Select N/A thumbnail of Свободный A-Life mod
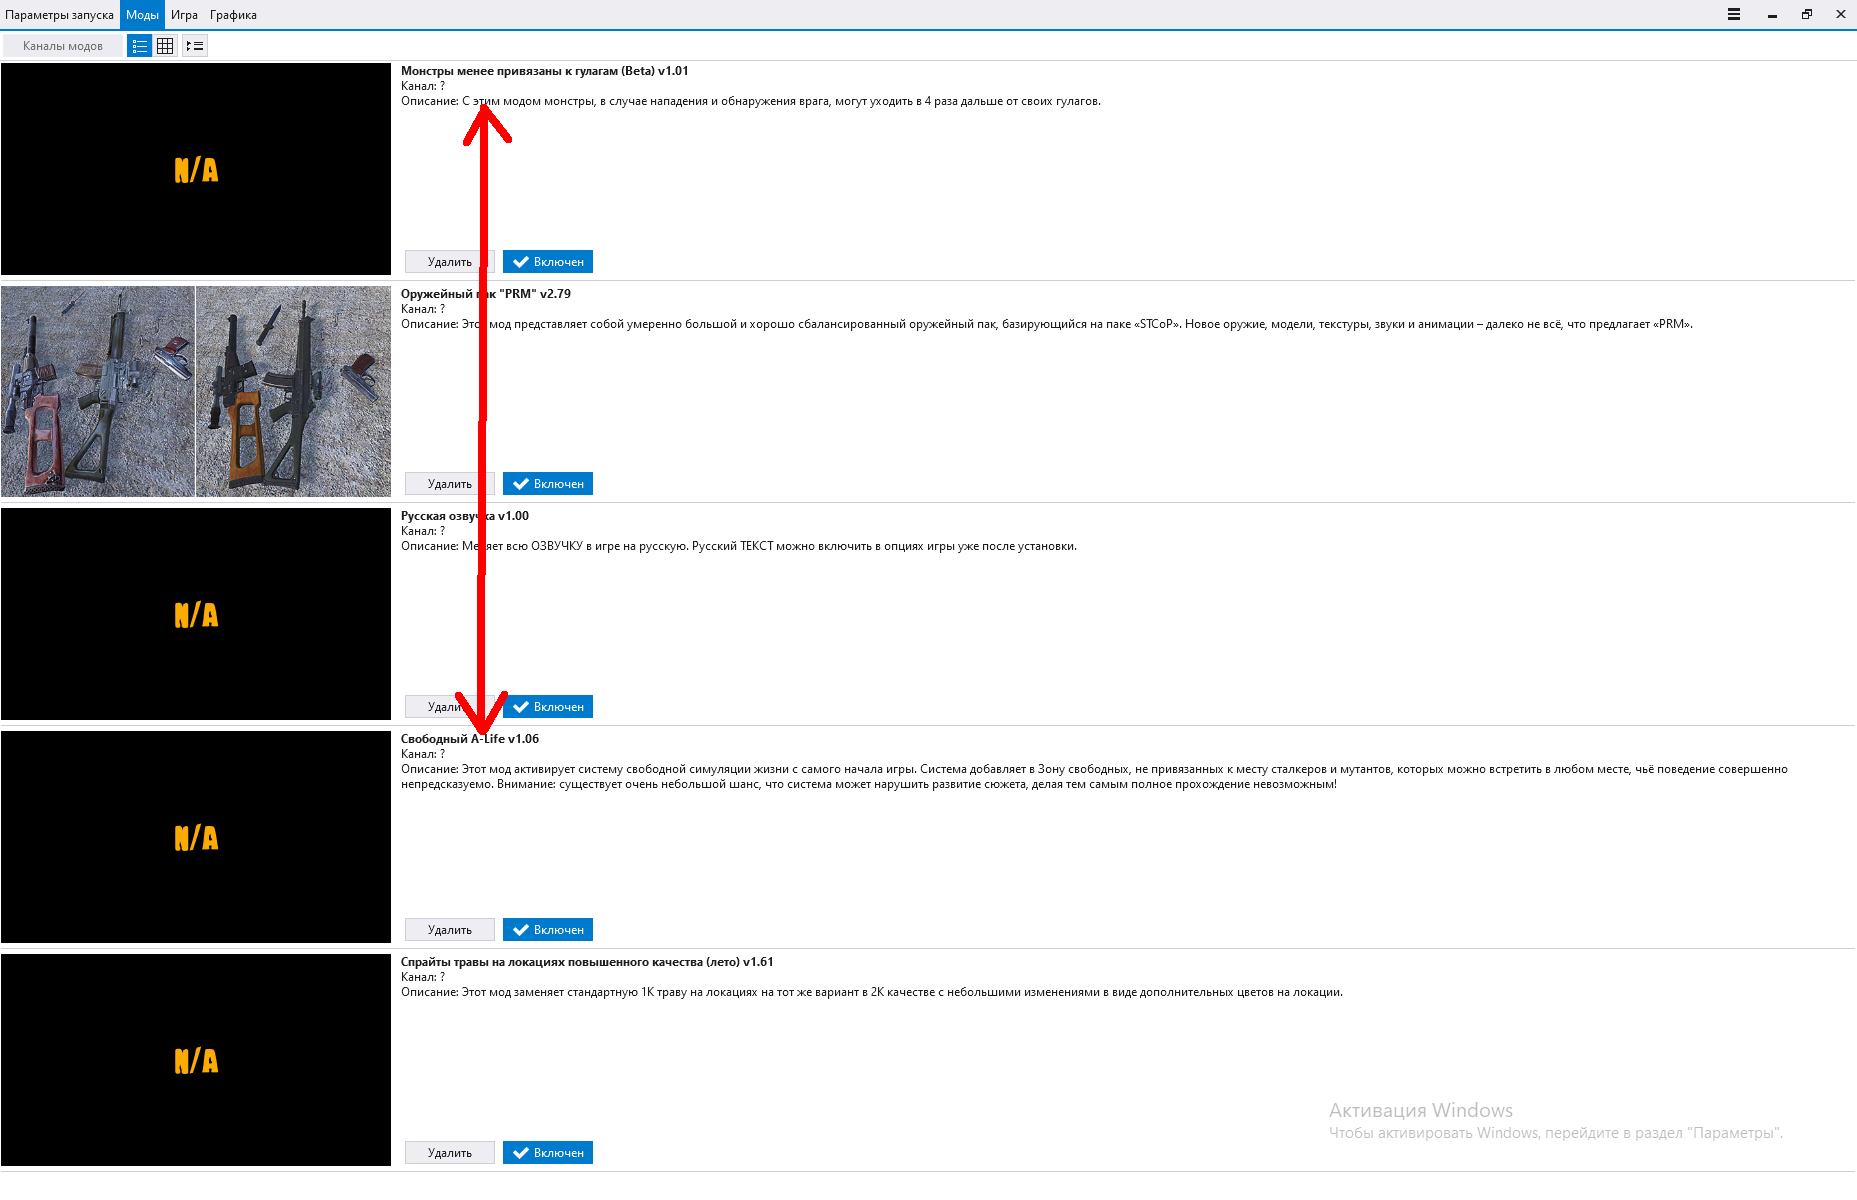Image resolution: width=1857 pixels, height=1200 pixels. click(196, 837)
